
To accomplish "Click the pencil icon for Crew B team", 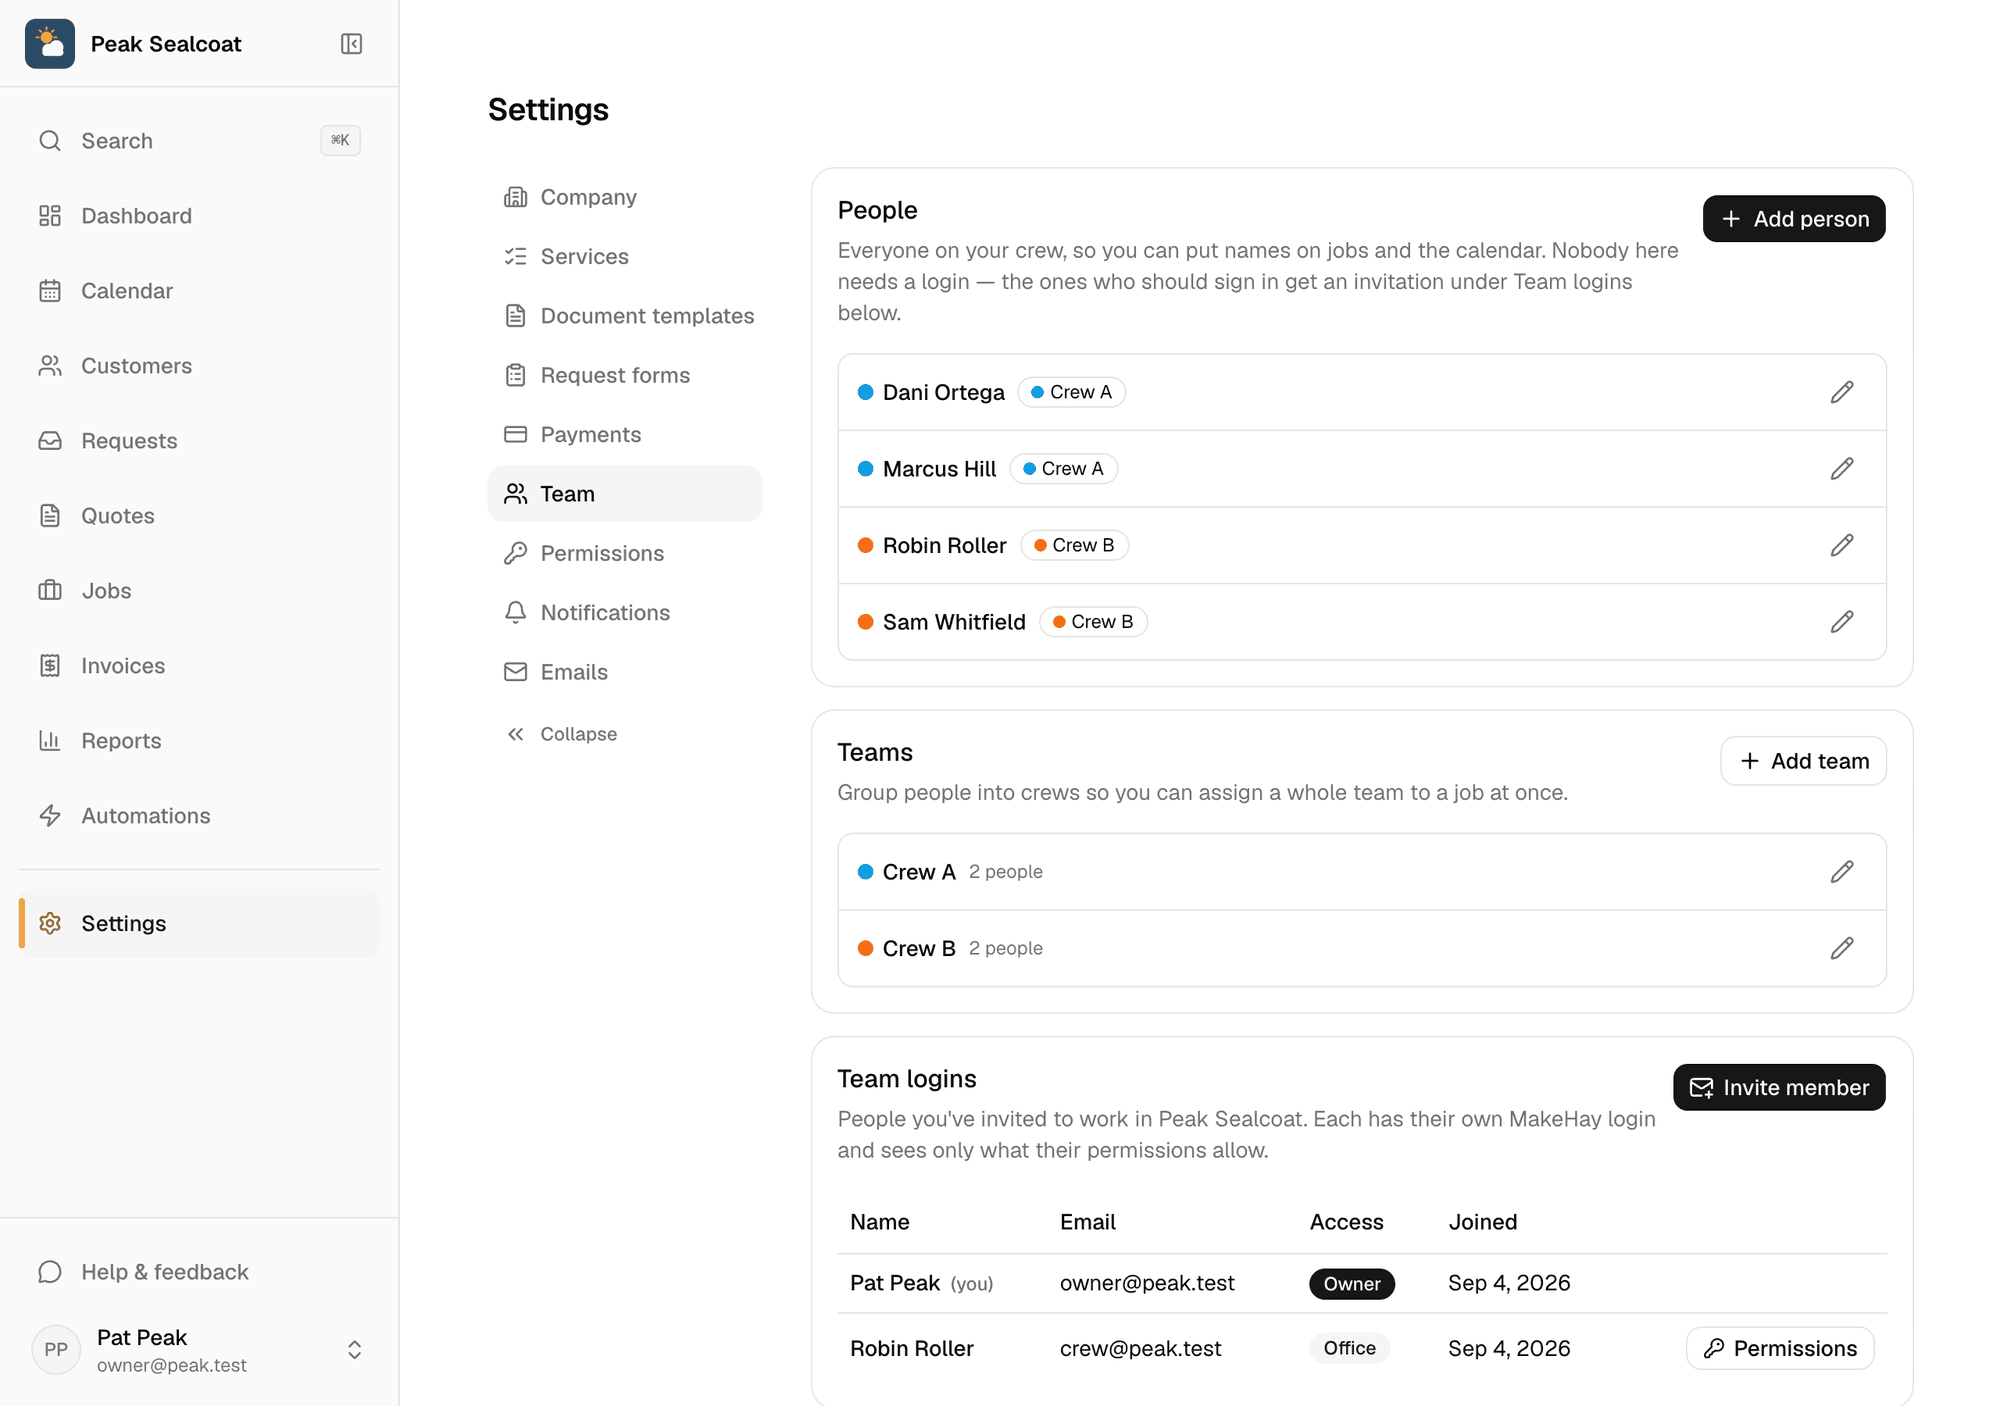I will click(x=1841, y=948).
